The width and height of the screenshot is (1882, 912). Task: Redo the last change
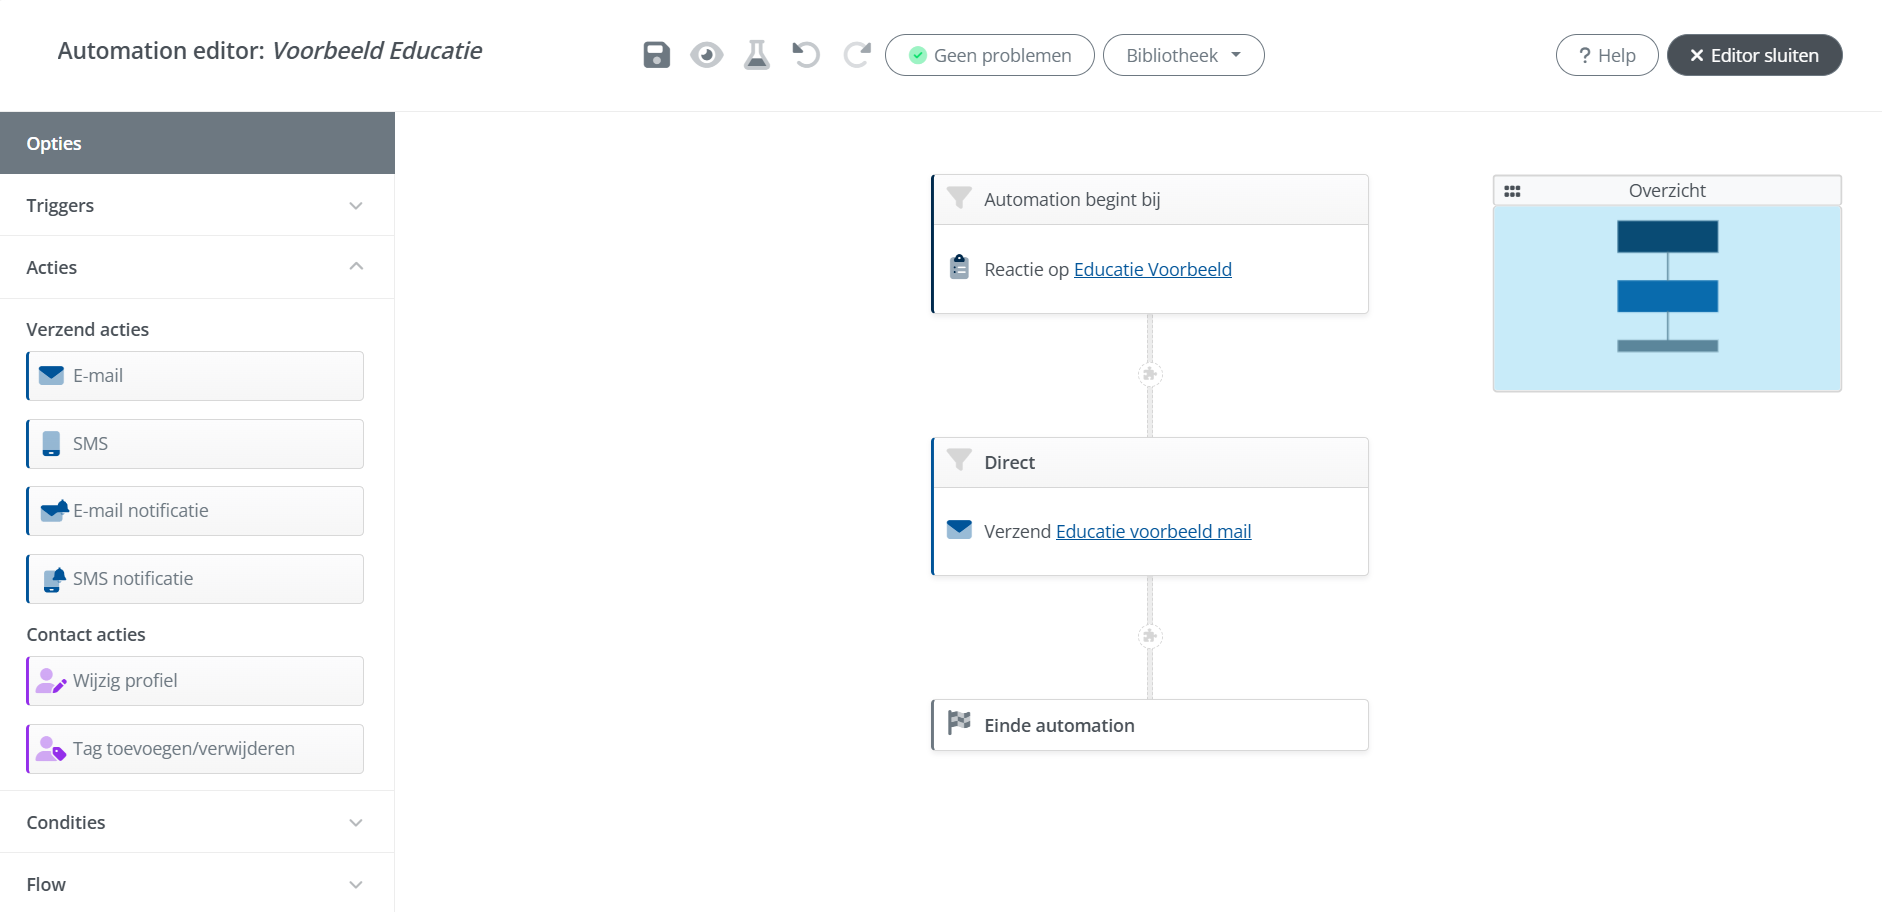pos(856,55)
